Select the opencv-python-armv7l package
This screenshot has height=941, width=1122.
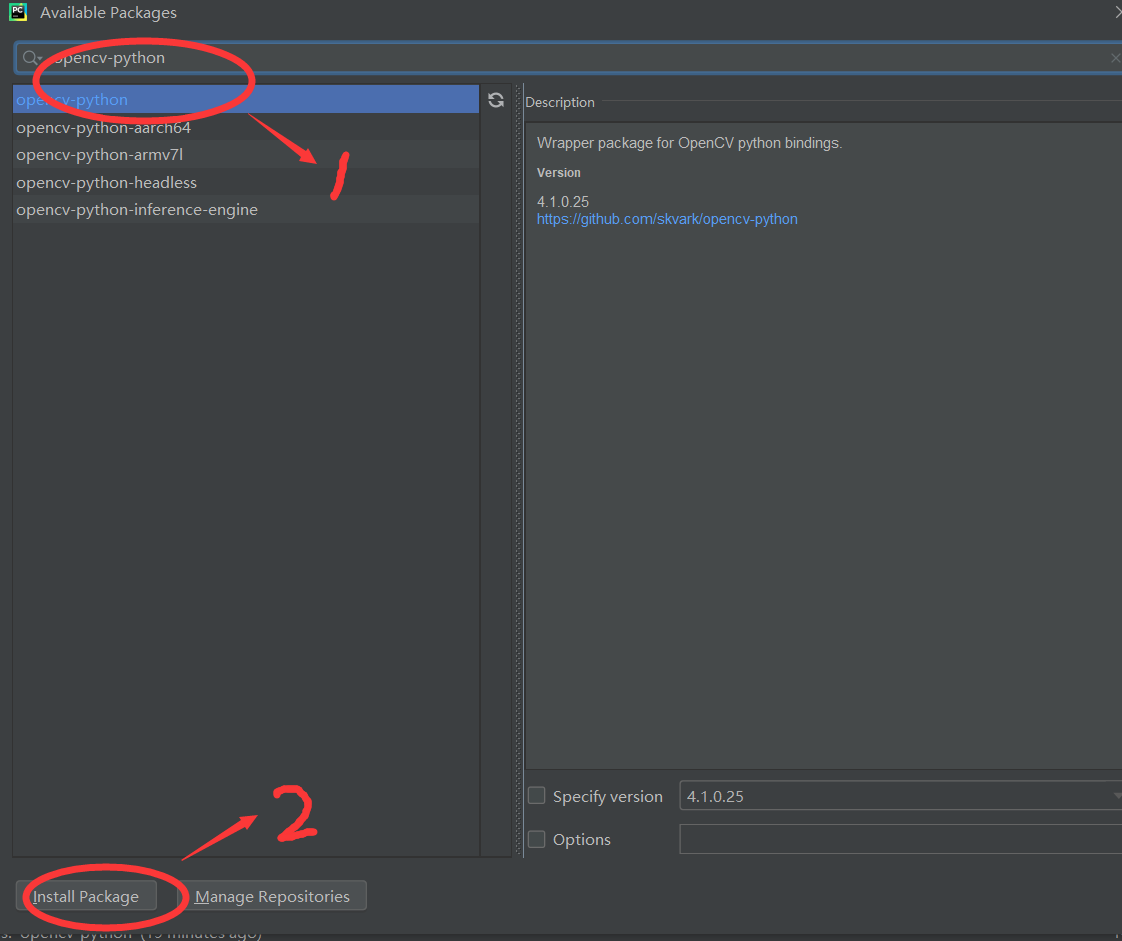click(x=100, y=154)
